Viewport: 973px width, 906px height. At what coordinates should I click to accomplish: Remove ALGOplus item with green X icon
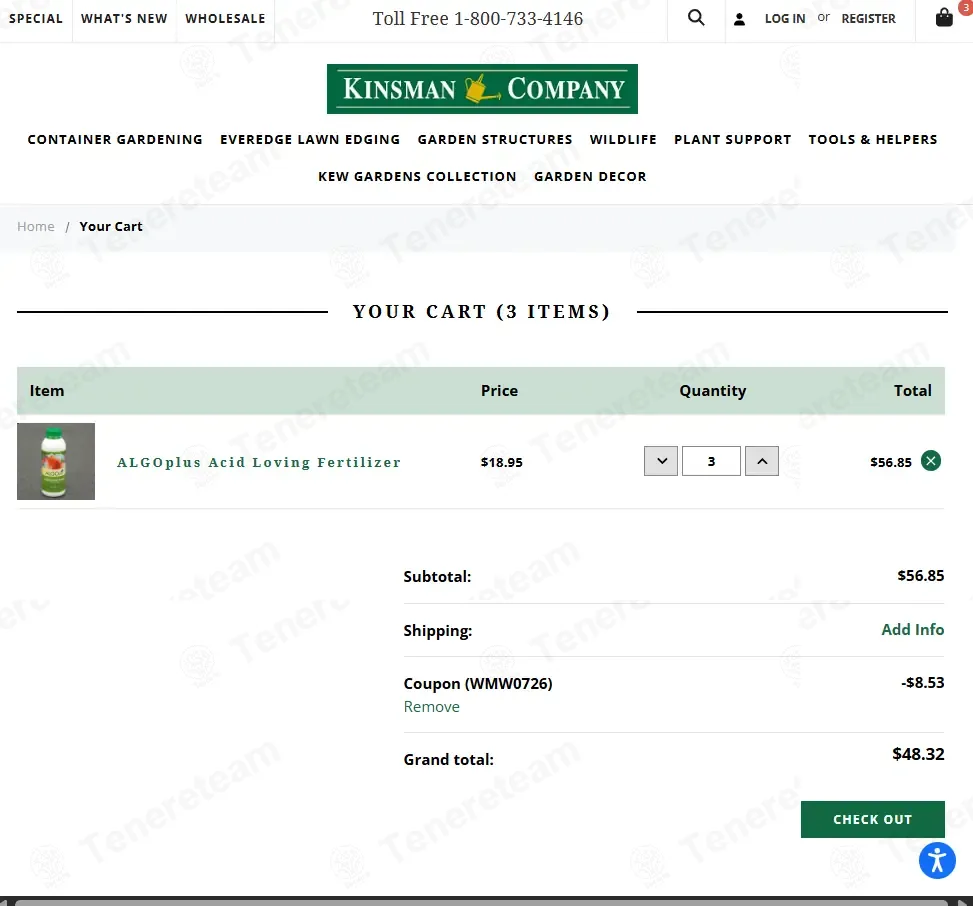tap(930, 461)
